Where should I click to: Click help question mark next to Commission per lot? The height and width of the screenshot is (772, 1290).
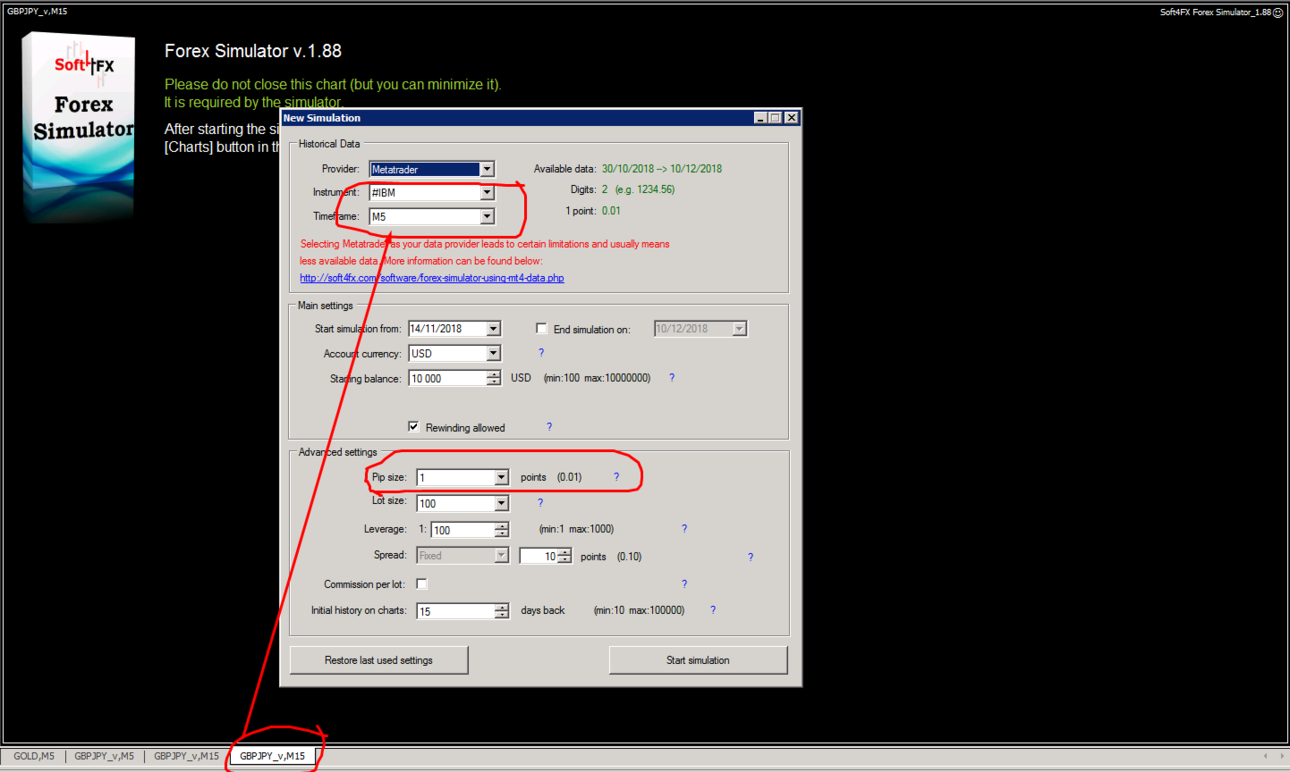(684, 583)
